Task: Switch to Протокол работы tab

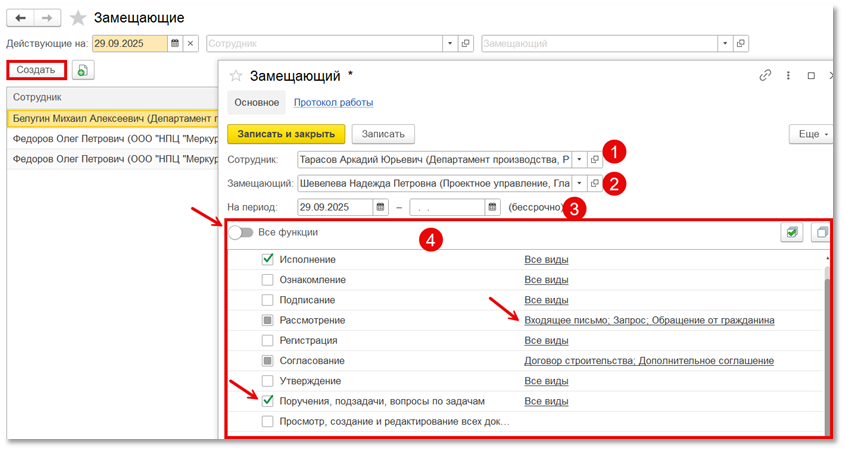Action: [x=333, y=102]
